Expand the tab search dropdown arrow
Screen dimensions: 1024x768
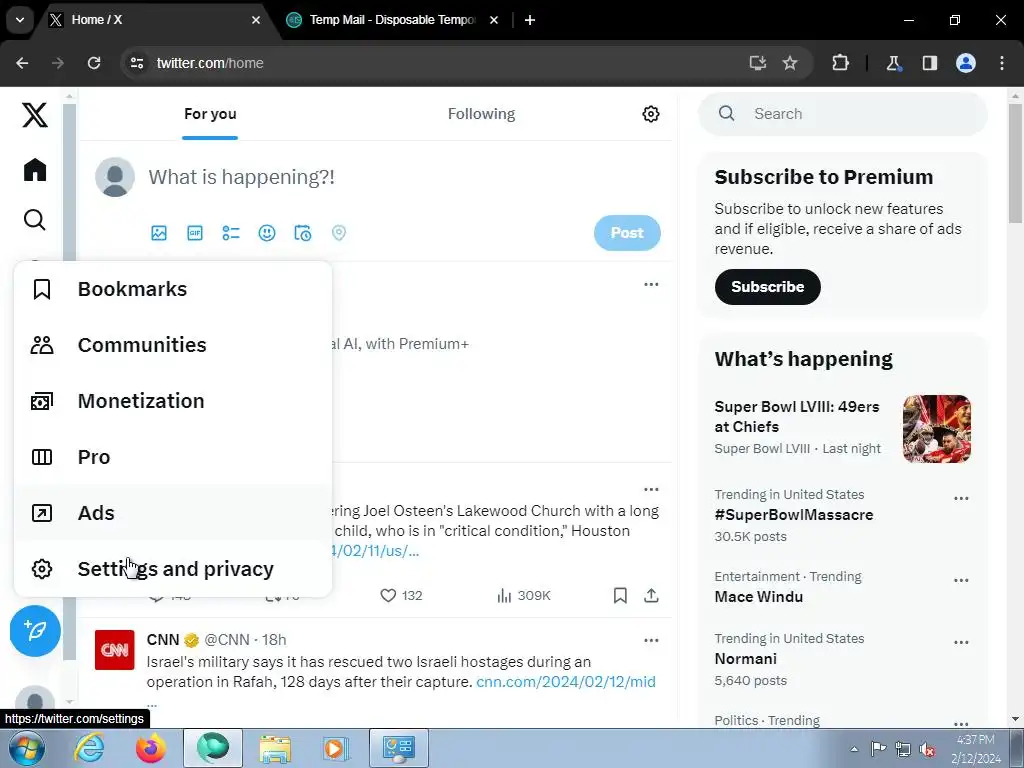coord(20,20)
